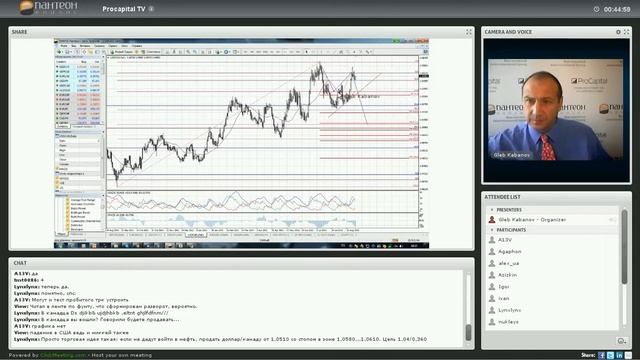Image resolution: width=640 pixels, height=360 pixels.
Task: Select participant Azizkin
Action: coord(553,275)
